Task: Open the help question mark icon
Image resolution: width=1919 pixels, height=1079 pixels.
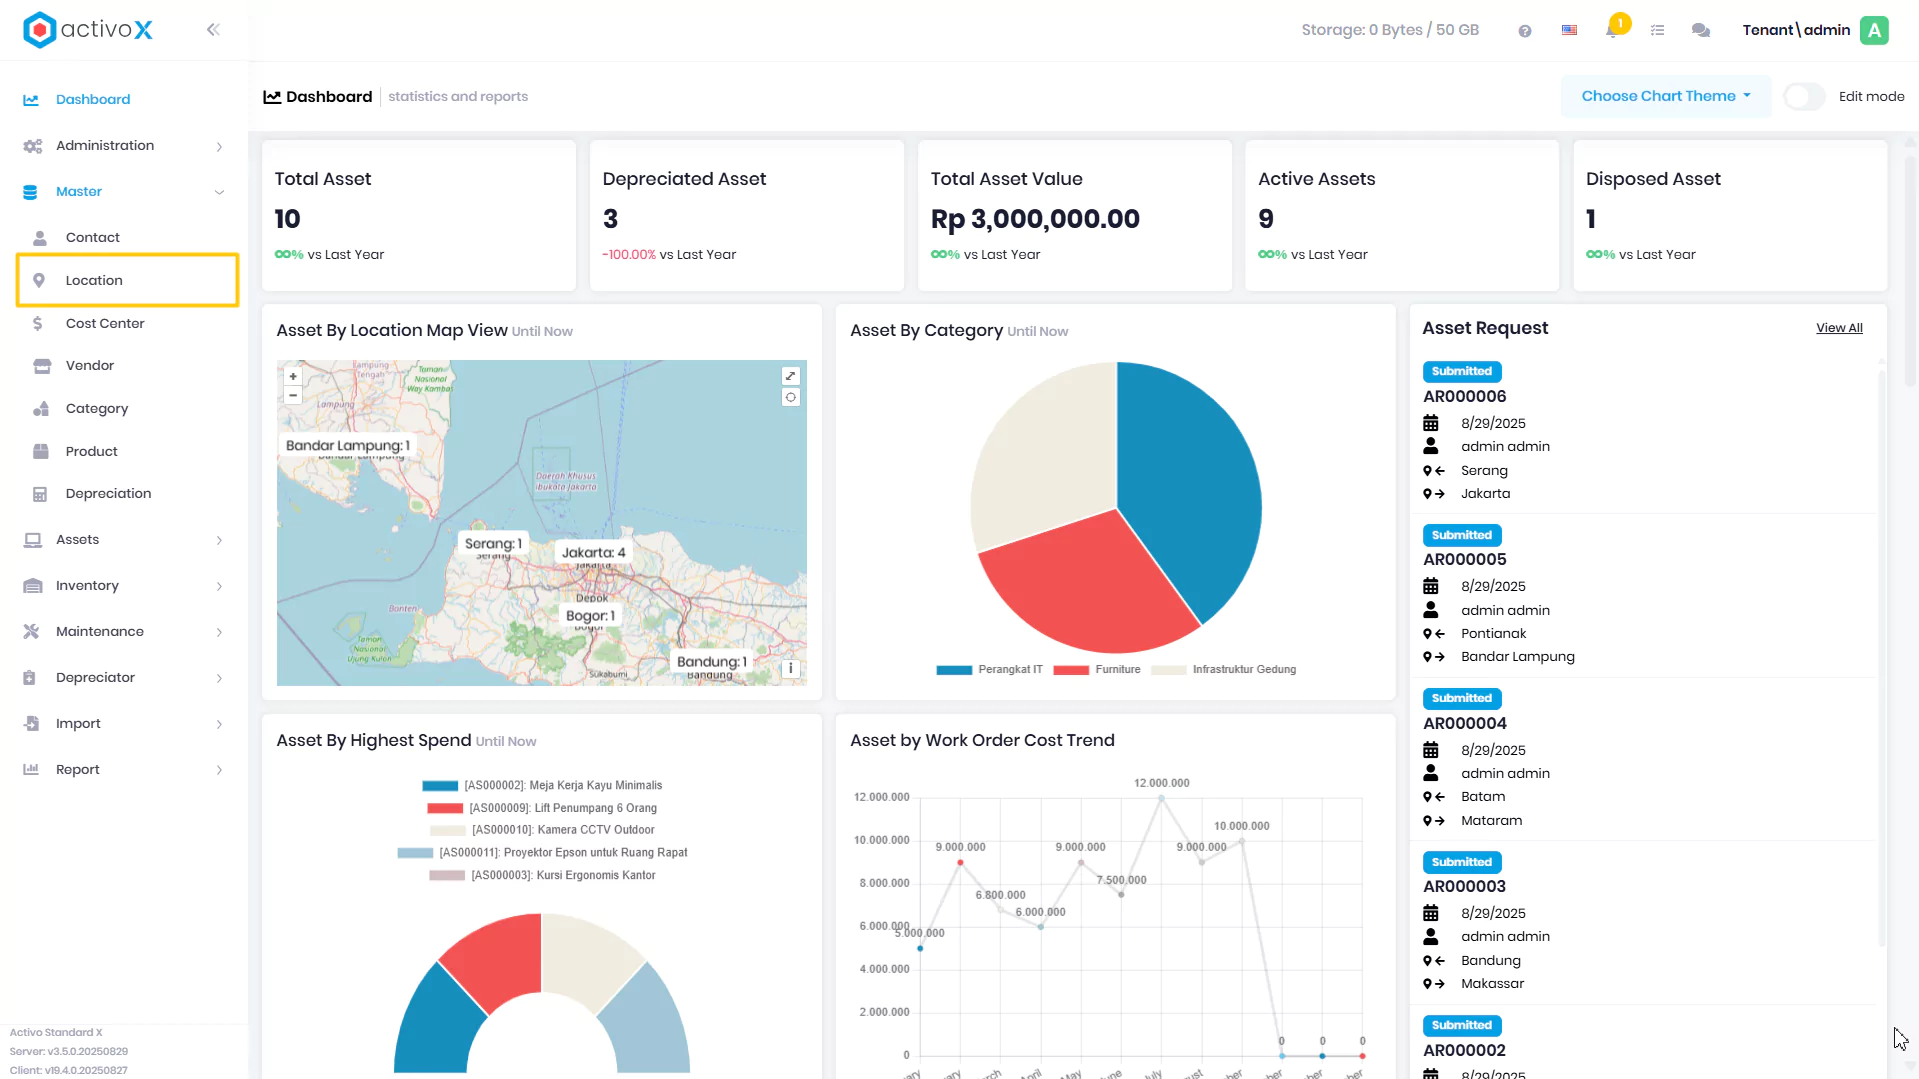Action: click(1524, 31)
